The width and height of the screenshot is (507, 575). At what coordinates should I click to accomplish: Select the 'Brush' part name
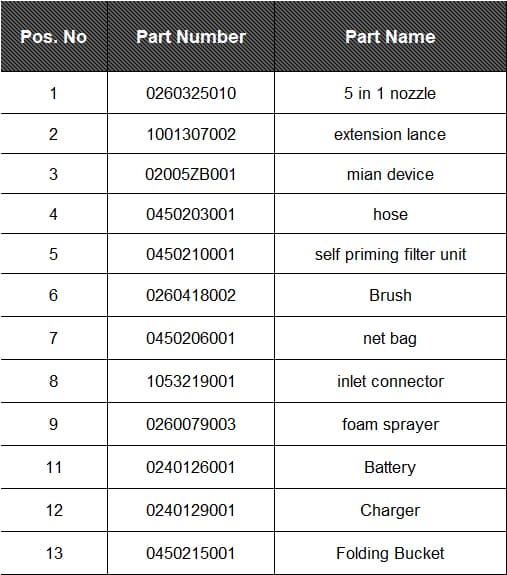pos(390,295)
